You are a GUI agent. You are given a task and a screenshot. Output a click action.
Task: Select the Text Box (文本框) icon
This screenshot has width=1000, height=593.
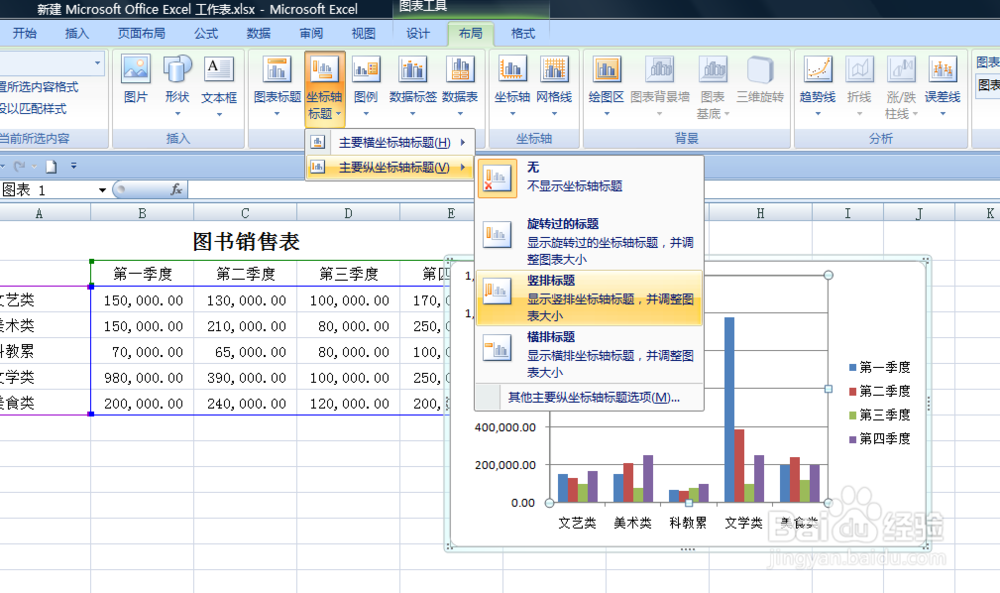pos(219,70)
